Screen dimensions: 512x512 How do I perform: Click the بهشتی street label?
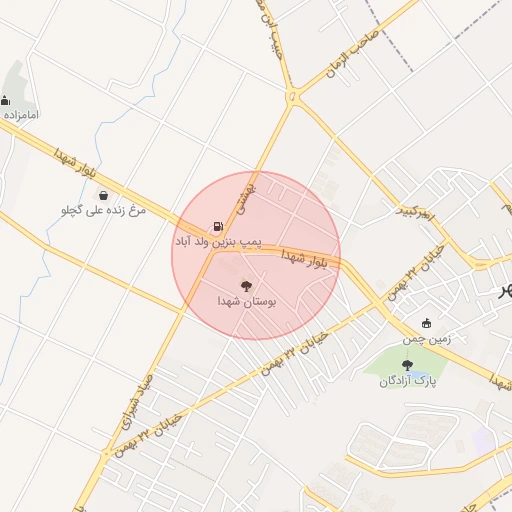click(246, 200)
